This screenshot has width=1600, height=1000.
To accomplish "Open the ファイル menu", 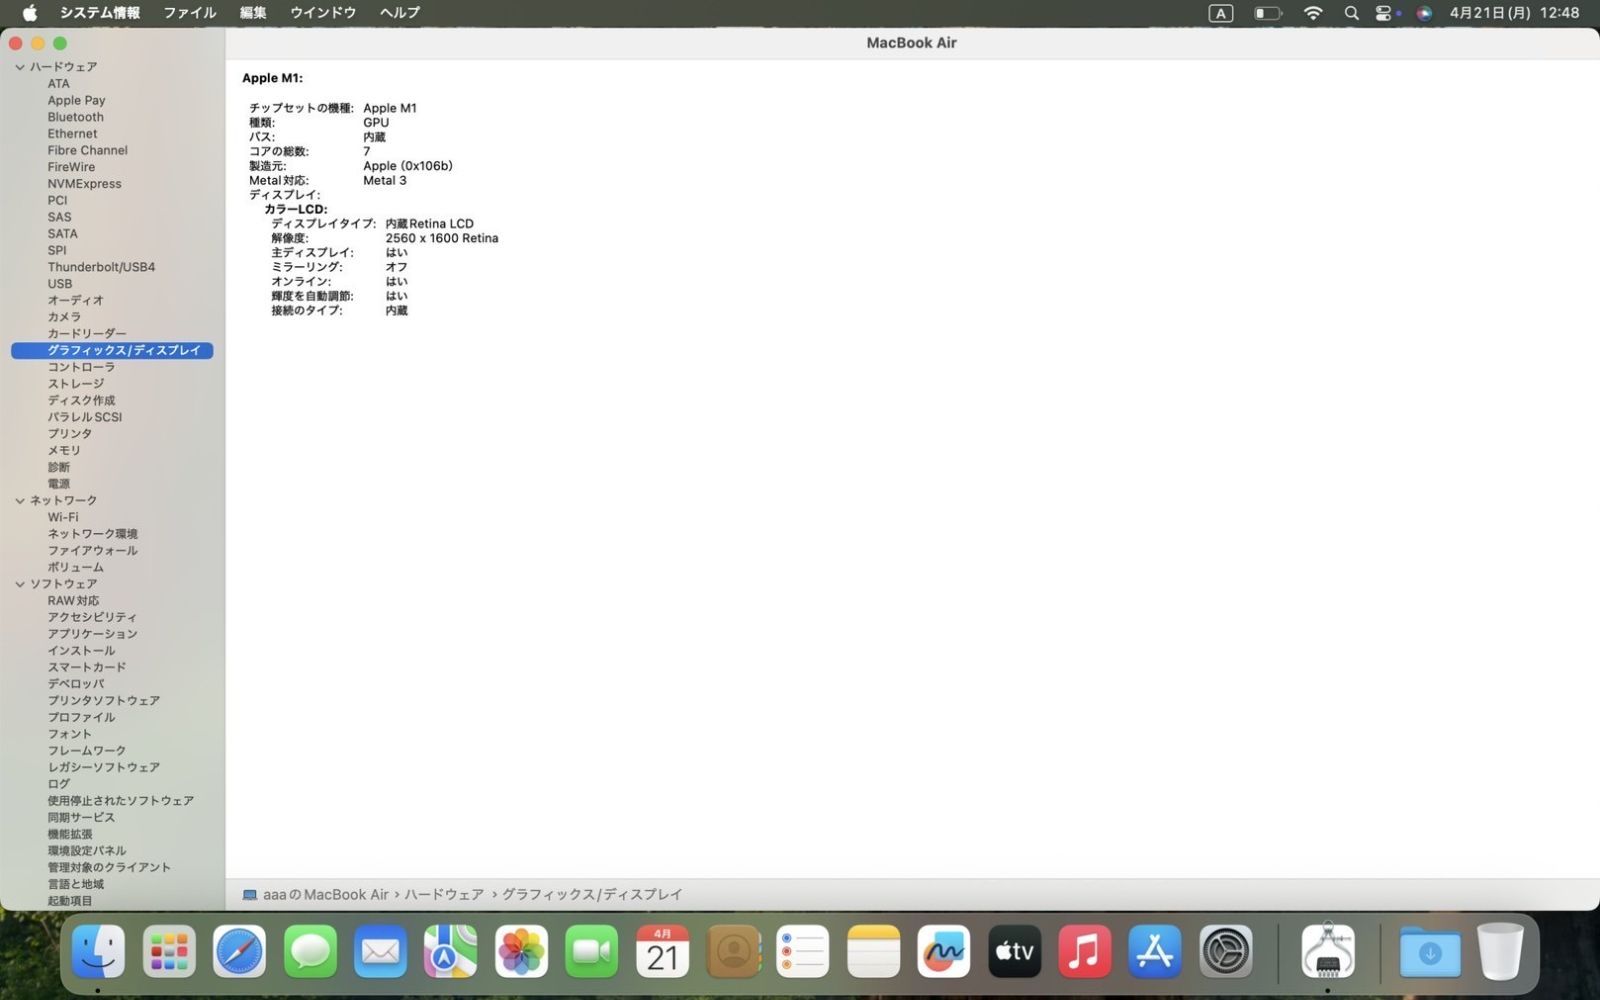I will pyautogui.click(x=189, y=13).
